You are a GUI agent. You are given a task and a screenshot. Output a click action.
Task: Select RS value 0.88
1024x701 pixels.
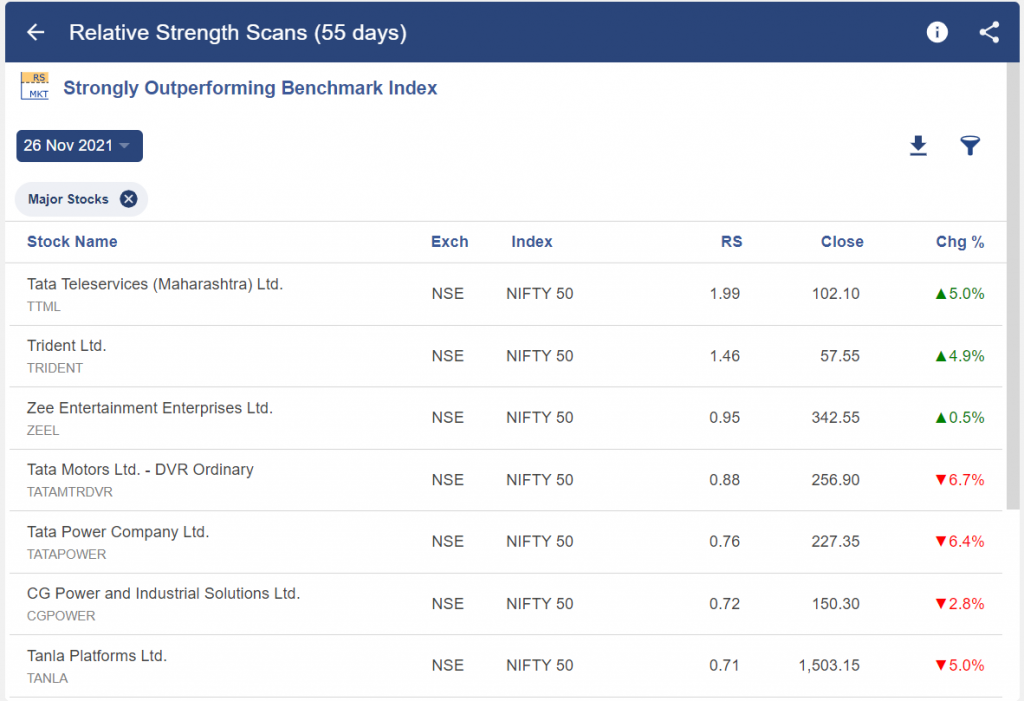click(x=725, y=480)
